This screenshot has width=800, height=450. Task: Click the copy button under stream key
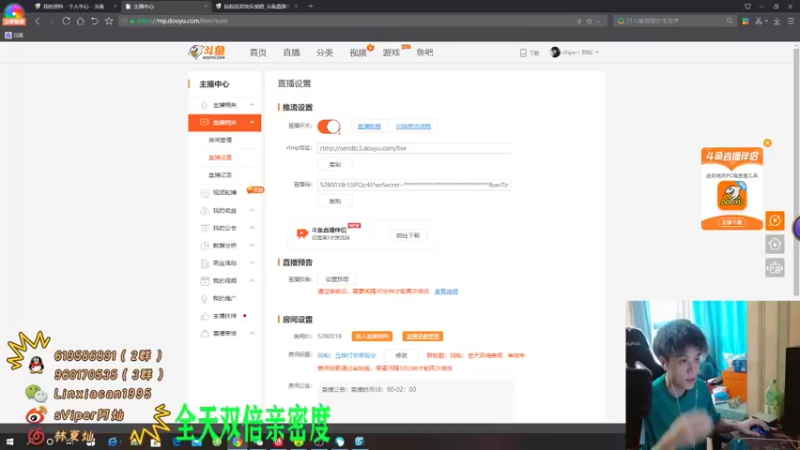click(335, 201)
